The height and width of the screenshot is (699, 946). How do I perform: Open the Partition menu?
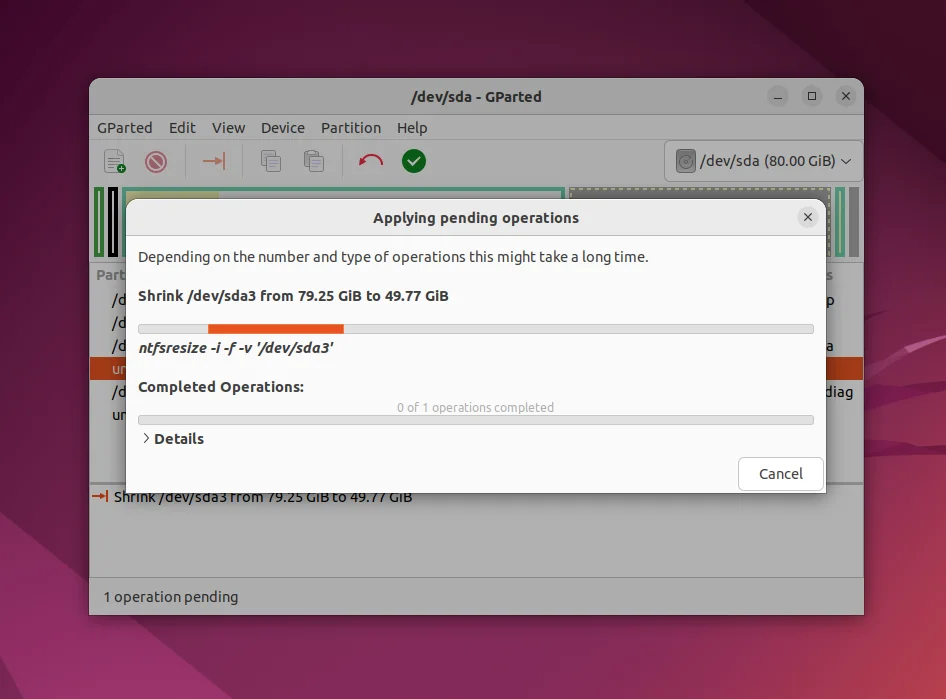point(351,128)
